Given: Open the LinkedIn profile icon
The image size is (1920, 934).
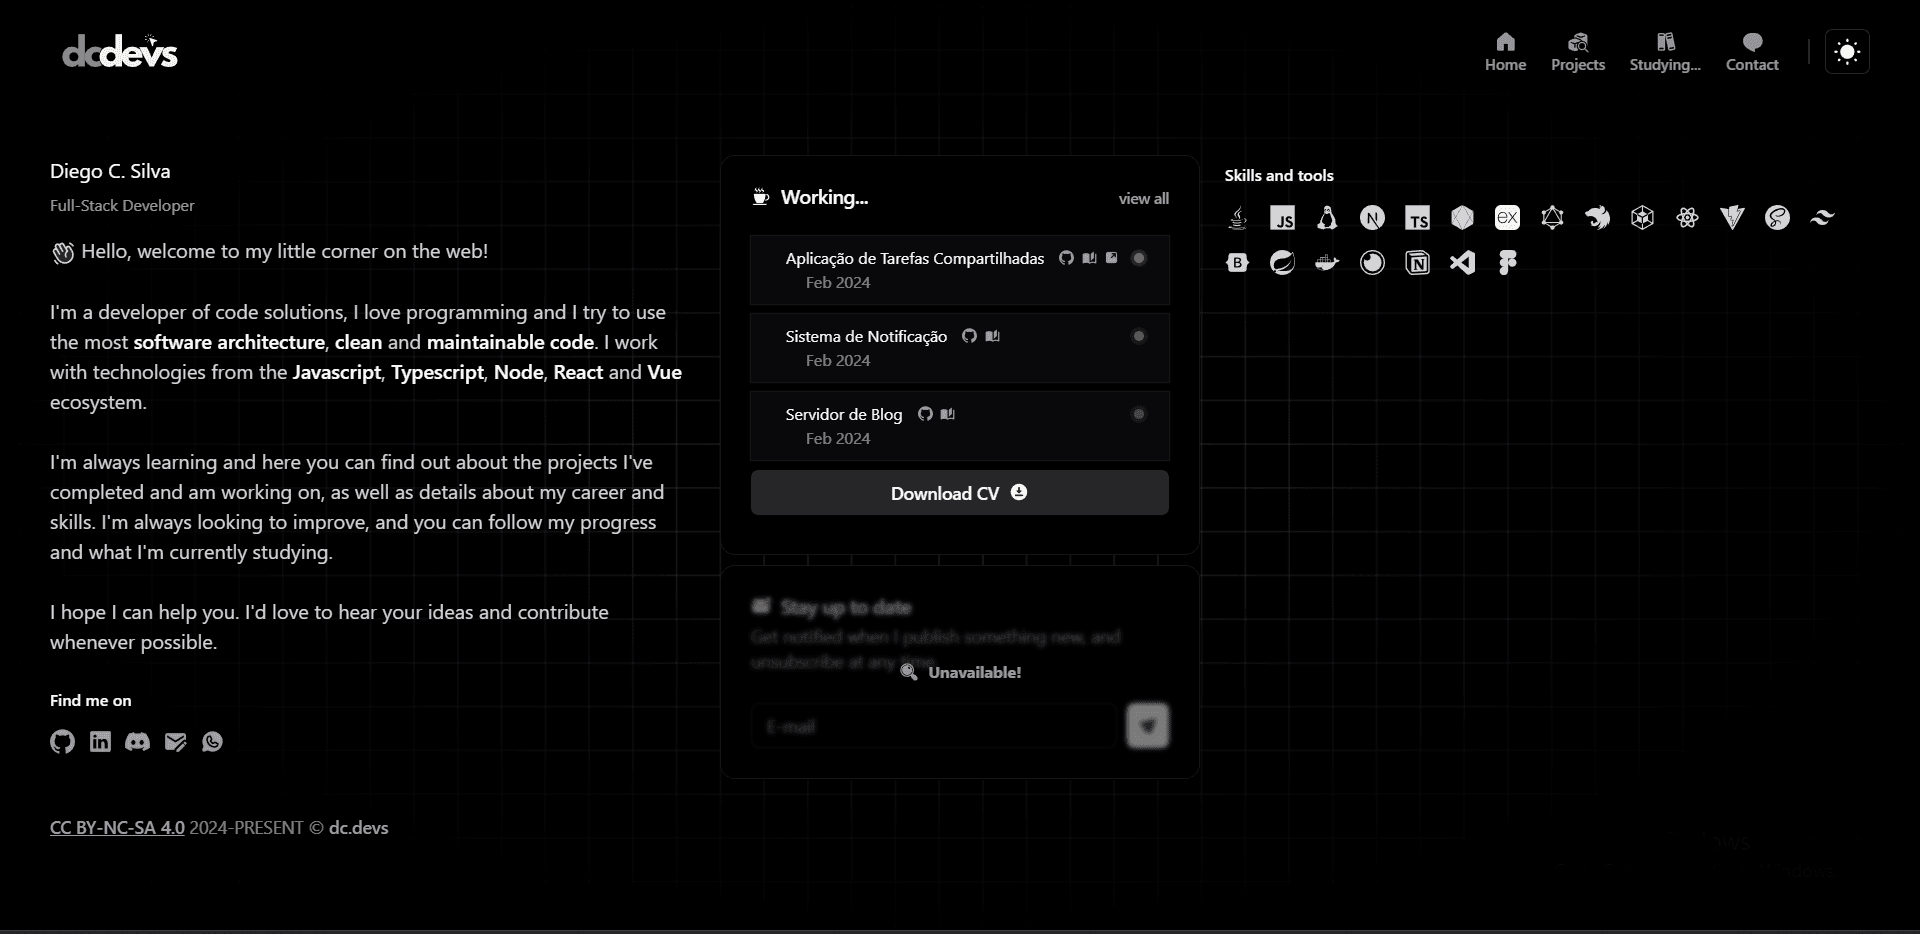Looking at the screenshot, I should tap(100, 741).
